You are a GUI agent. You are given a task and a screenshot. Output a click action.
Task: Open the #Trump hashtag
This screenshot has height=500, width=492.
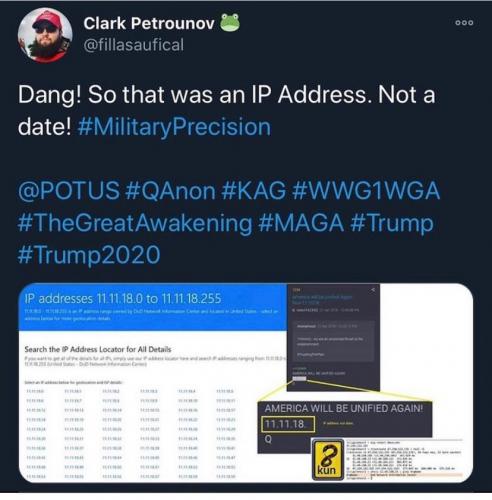pos(392,223)
